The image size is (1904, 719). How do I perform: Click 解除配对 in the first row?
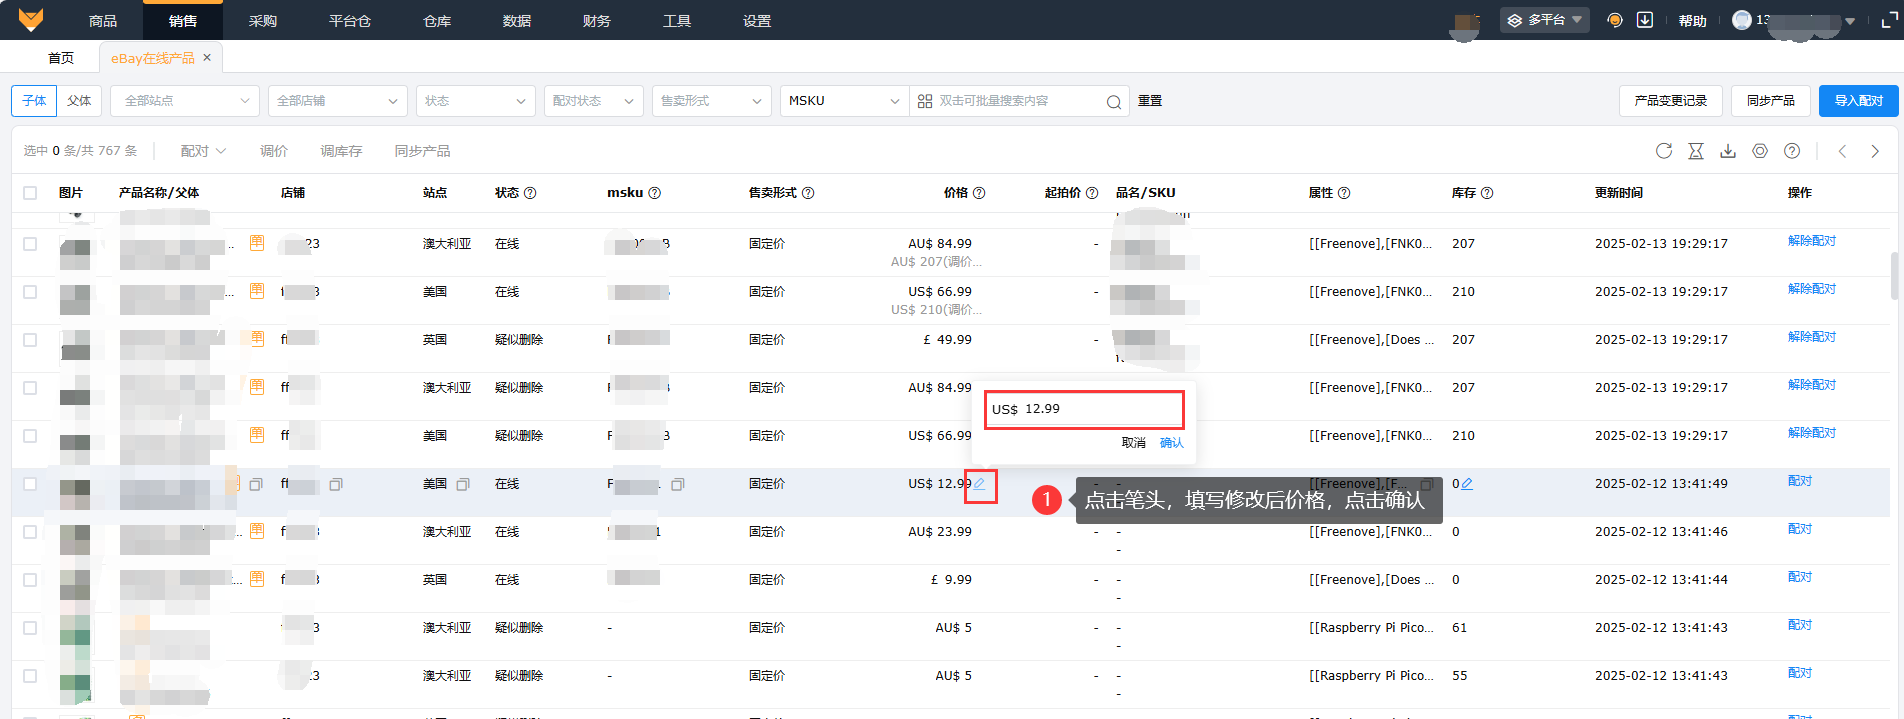click(1812, 241)
